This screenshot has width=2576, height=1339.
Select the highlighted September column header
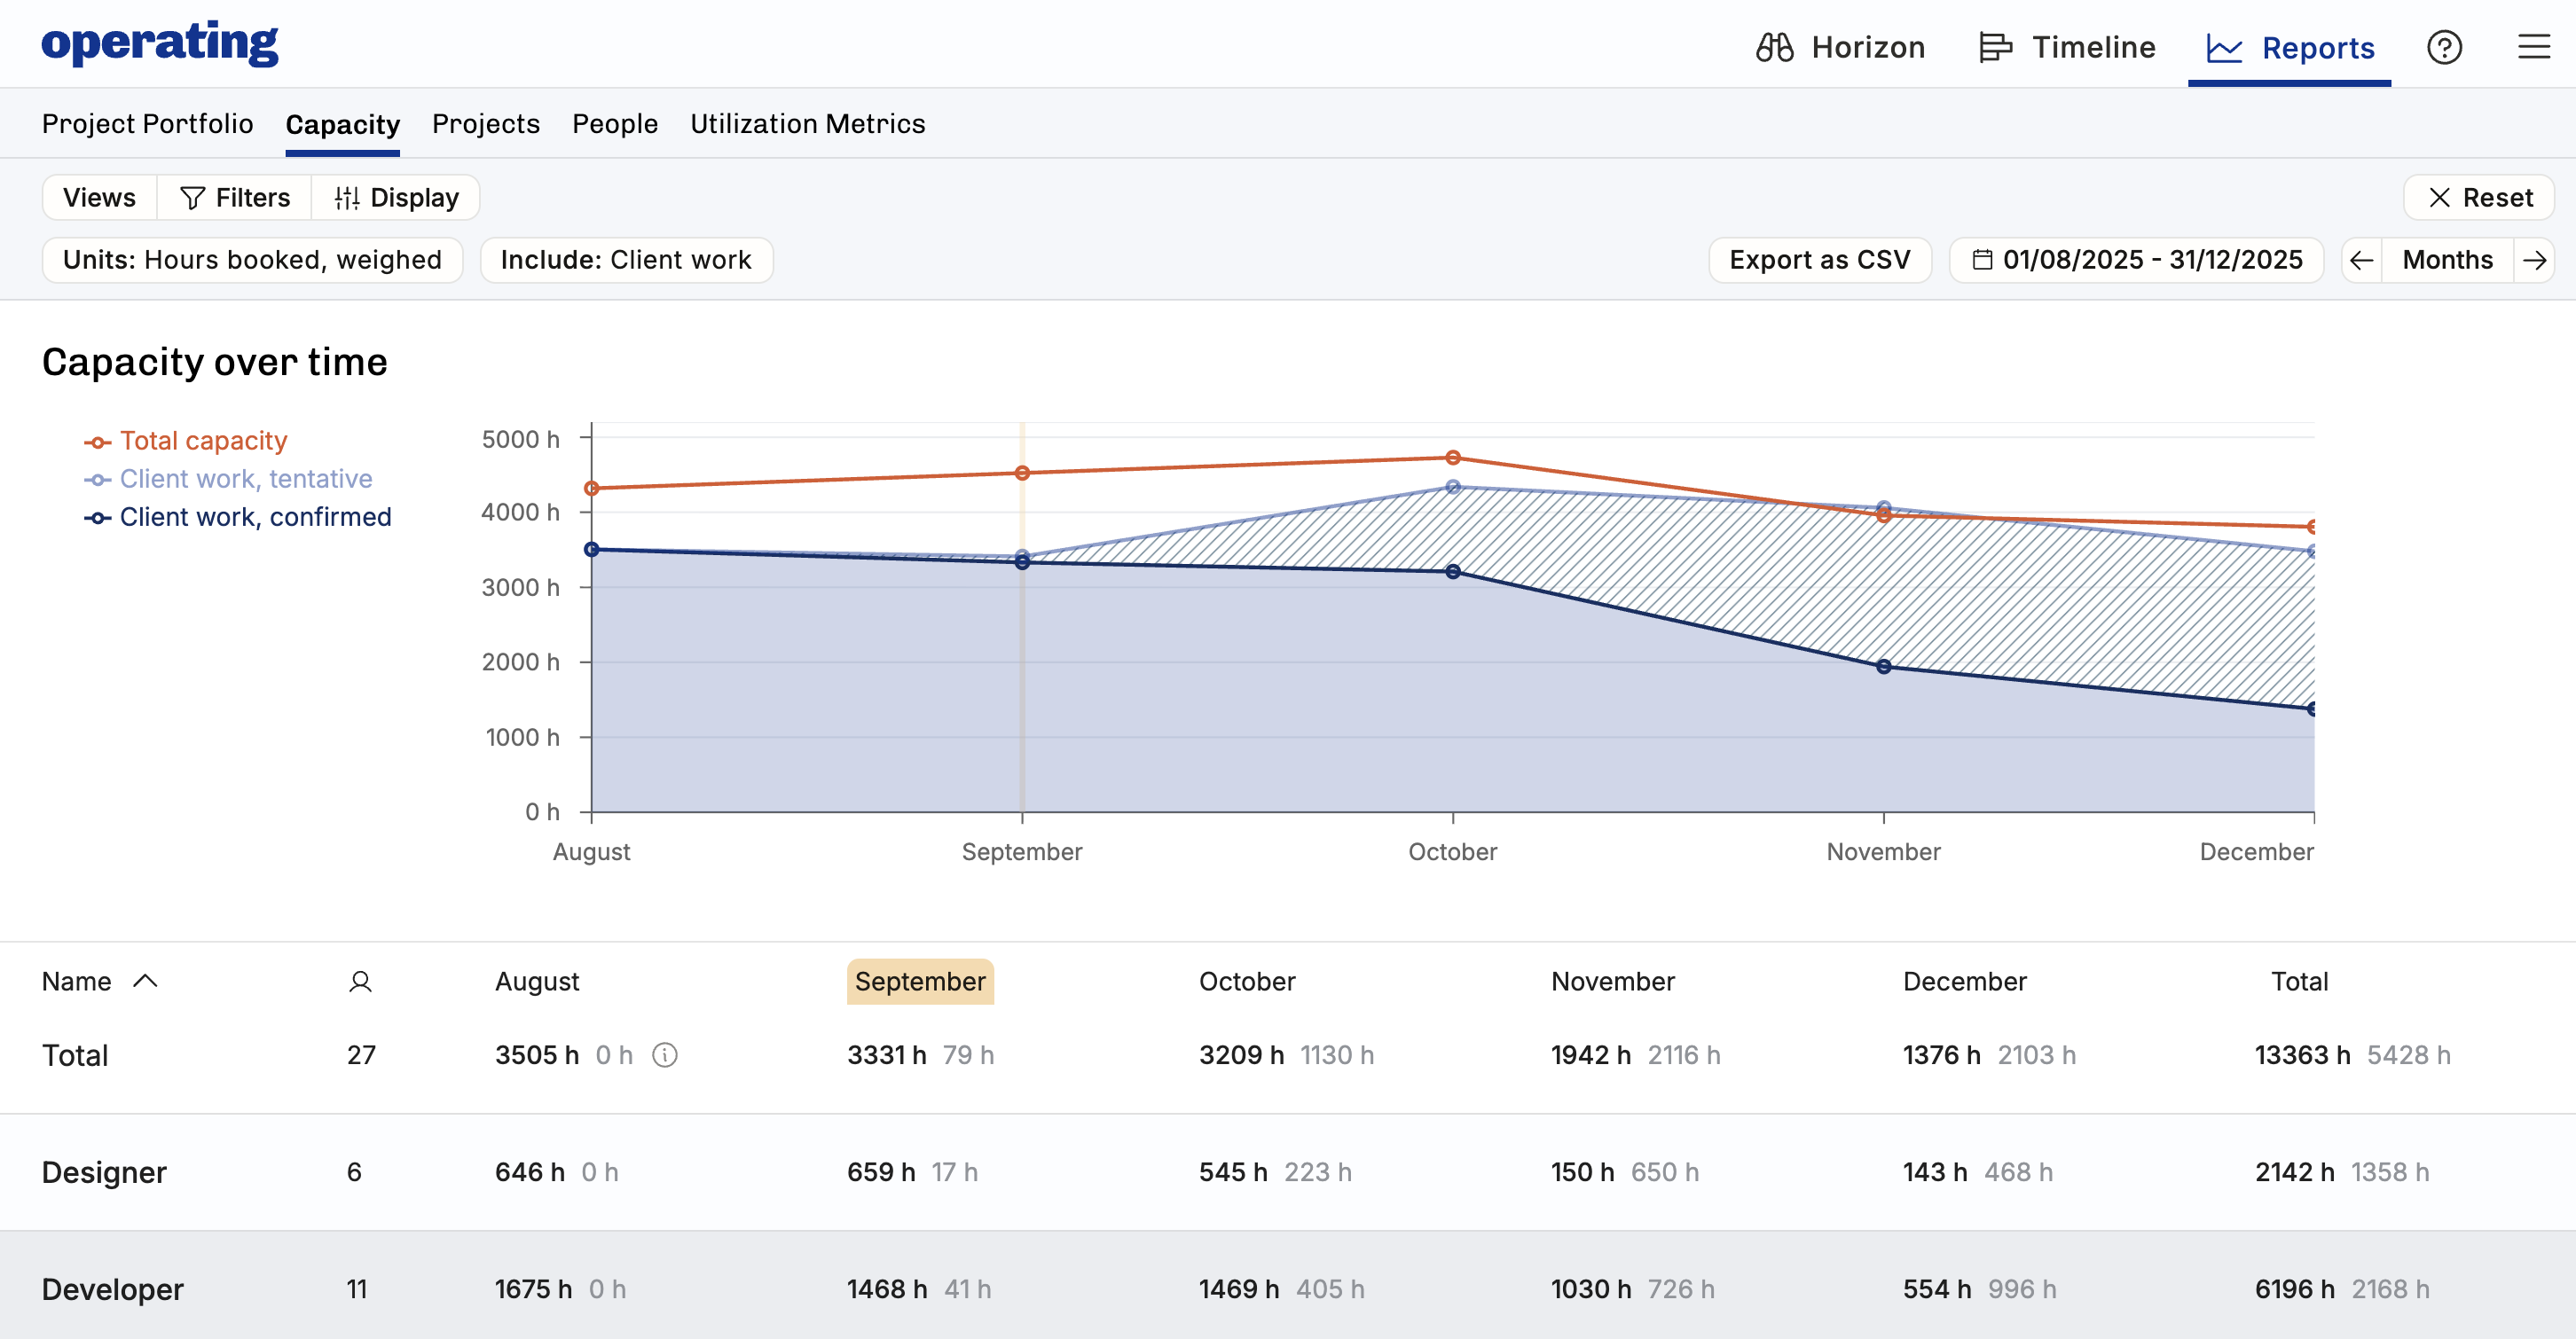[x=920, y=982]
